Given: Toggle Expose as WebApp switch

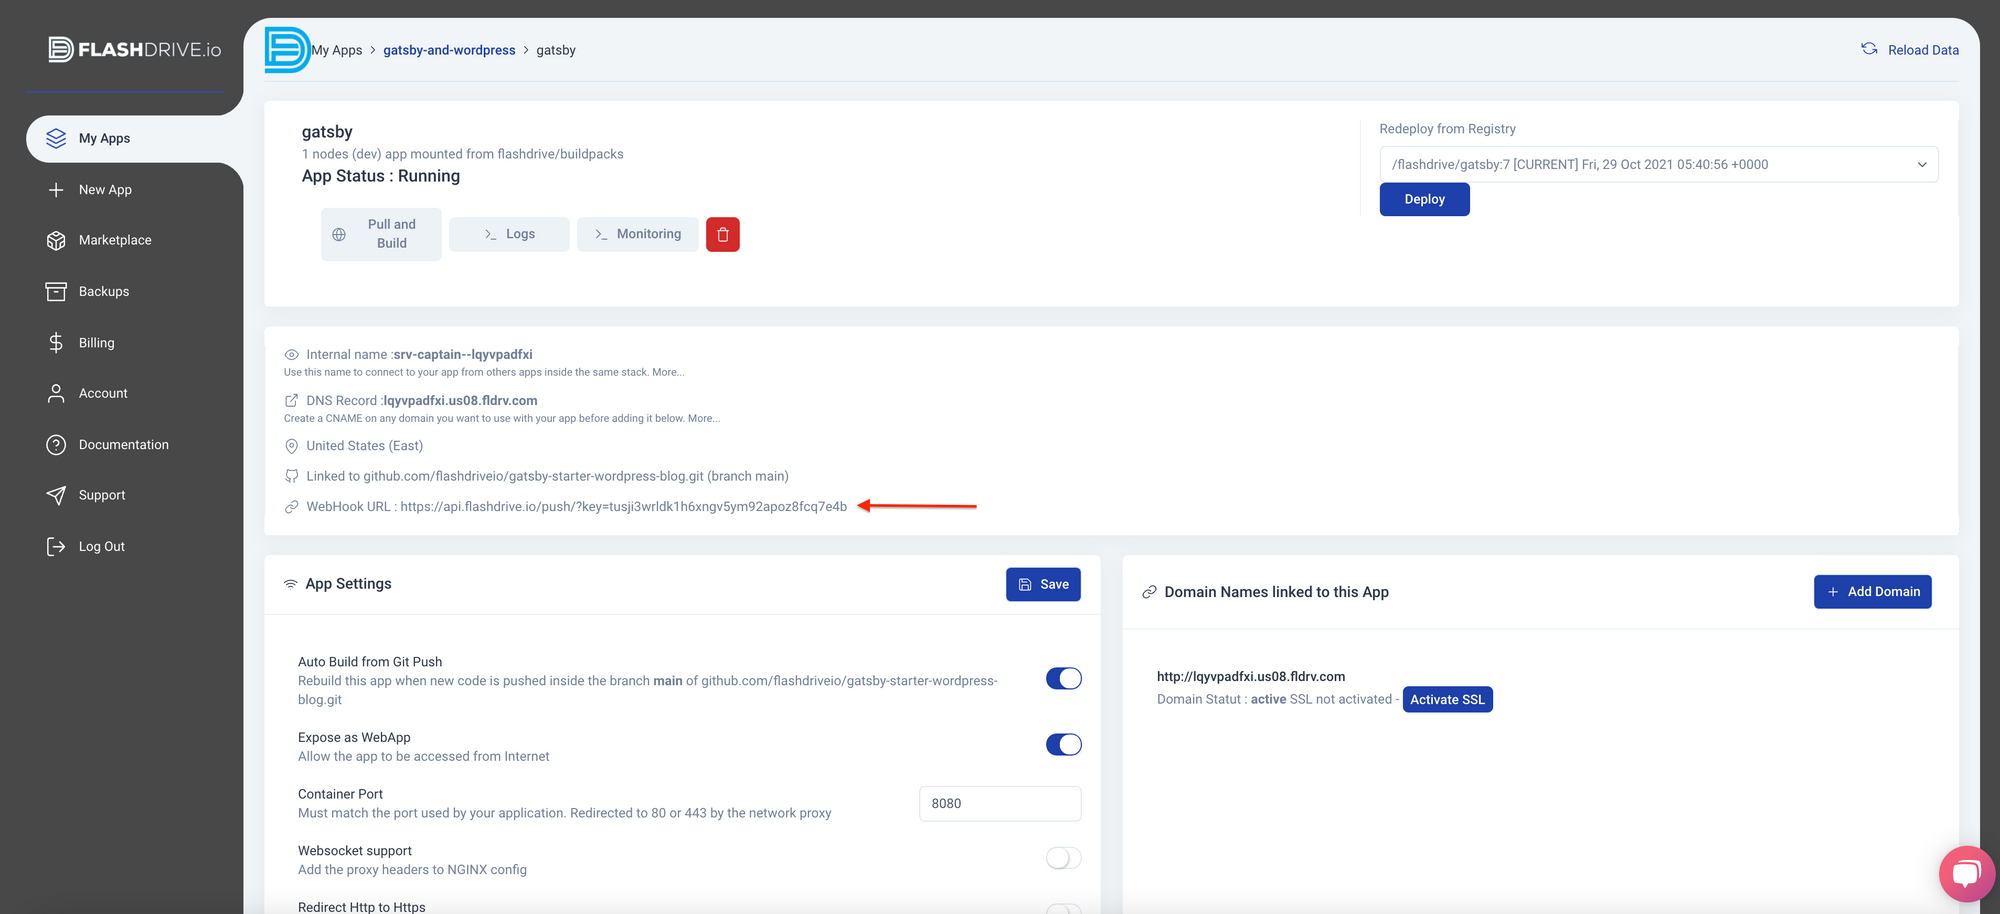Looking at the screenshot, I should pos(1064,745).
